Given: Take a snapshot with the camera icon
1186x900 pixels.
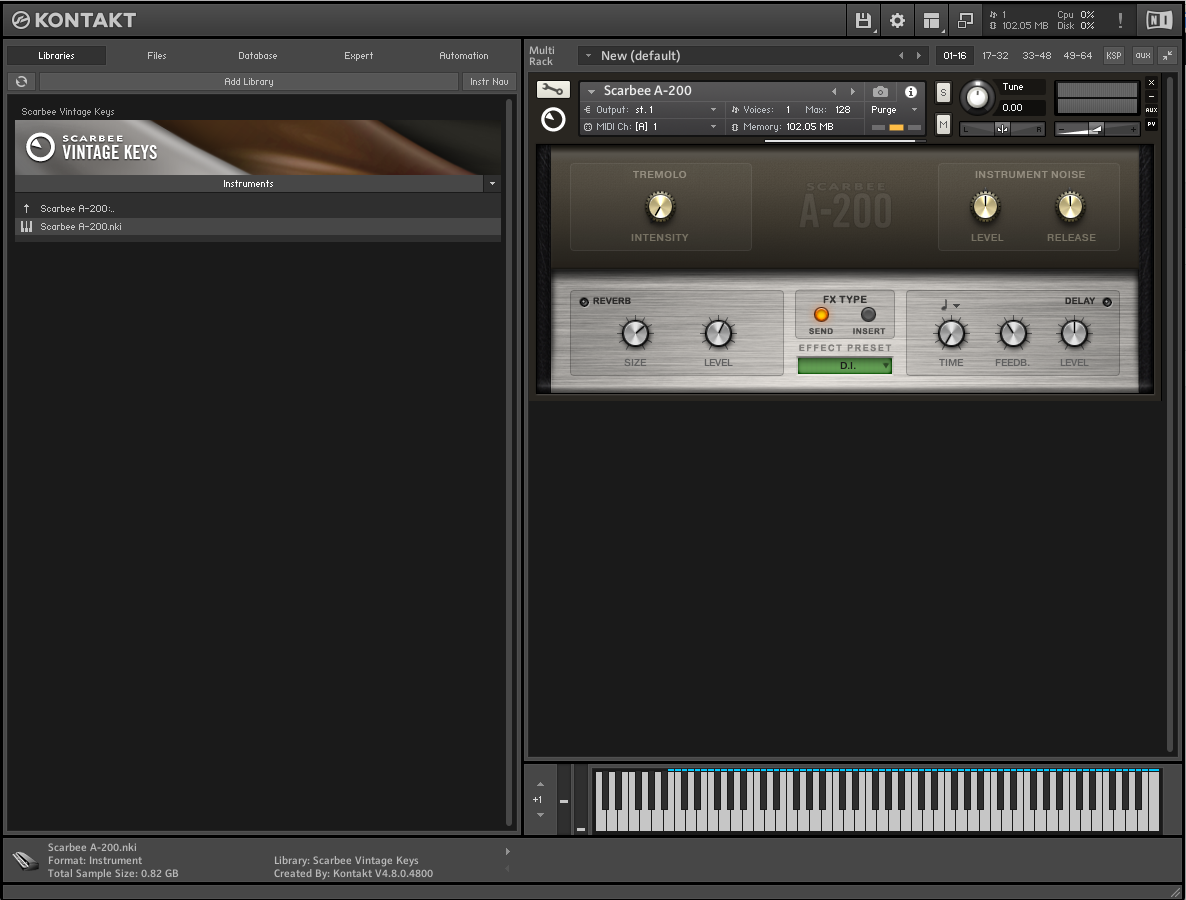Looking at the screenshot, I should point(880,92).
